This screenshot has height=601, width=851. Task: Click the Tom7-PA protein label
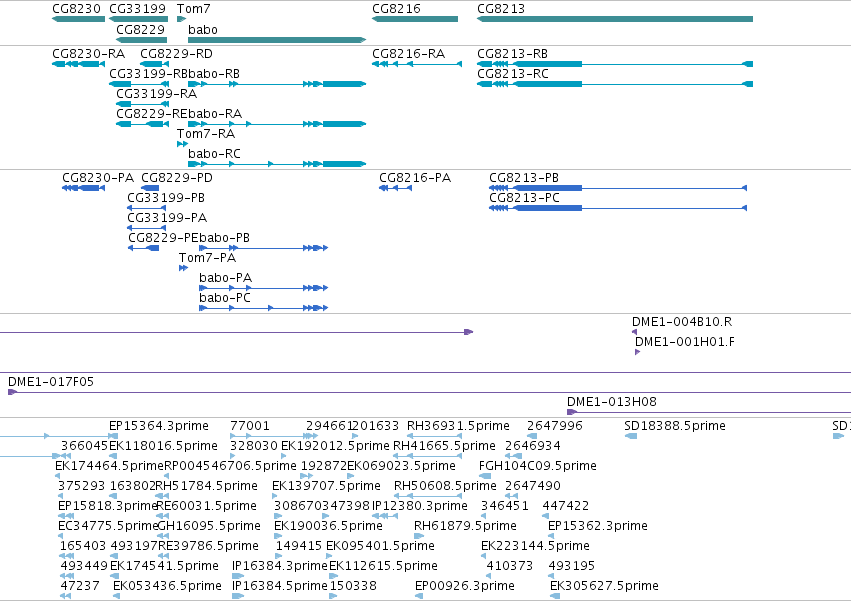(207, 258)
